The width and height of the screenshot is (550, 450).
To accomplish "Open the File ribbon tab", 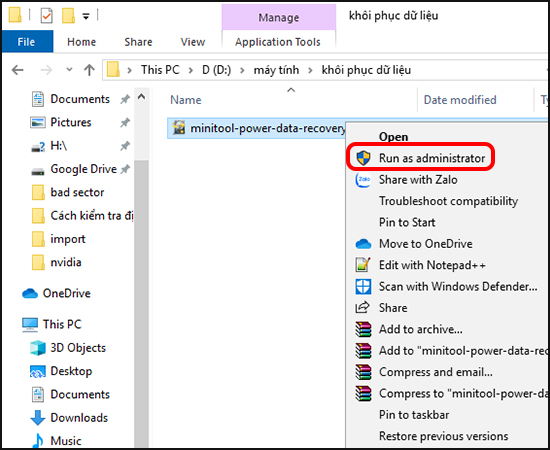I will (26, 42).
